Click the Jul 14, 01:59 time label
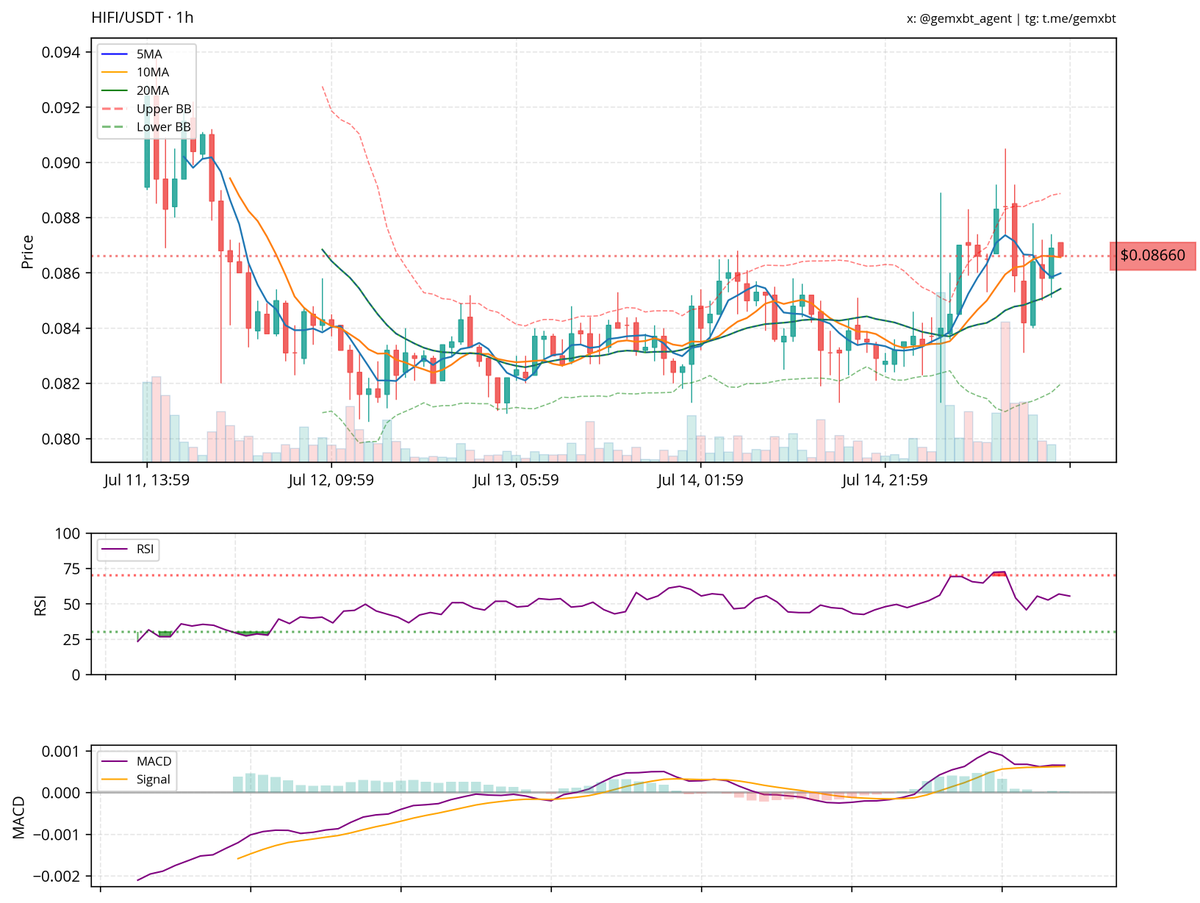The height and width of the screenshot is (903, 1200). coord(701,481)
